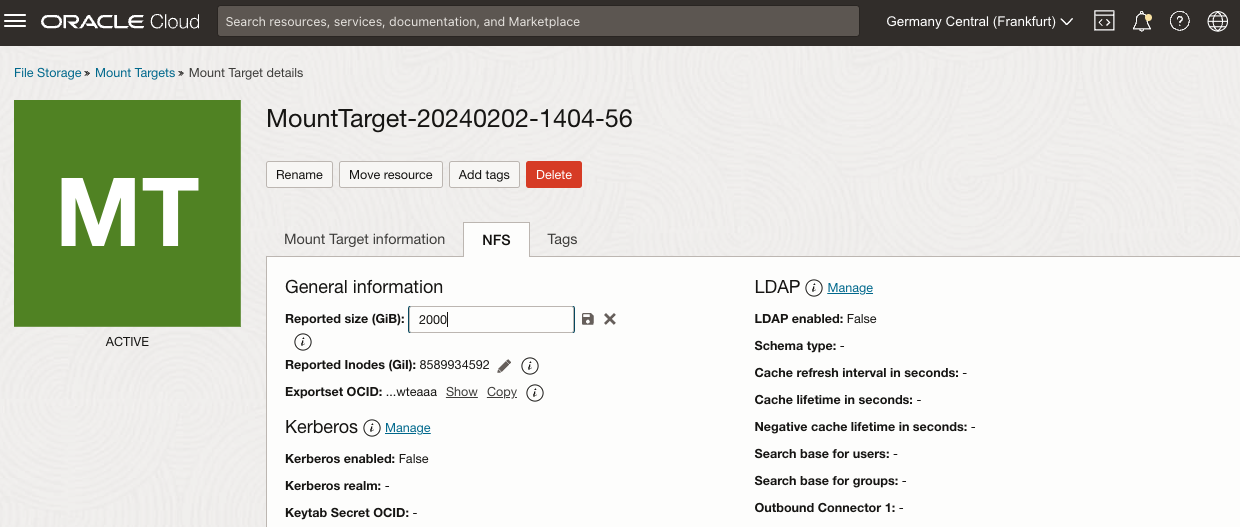Edit Reported Inodes with pencil icon
Image resolution: width=1240 pixels, height=527 pixels.
coord(504,366)
